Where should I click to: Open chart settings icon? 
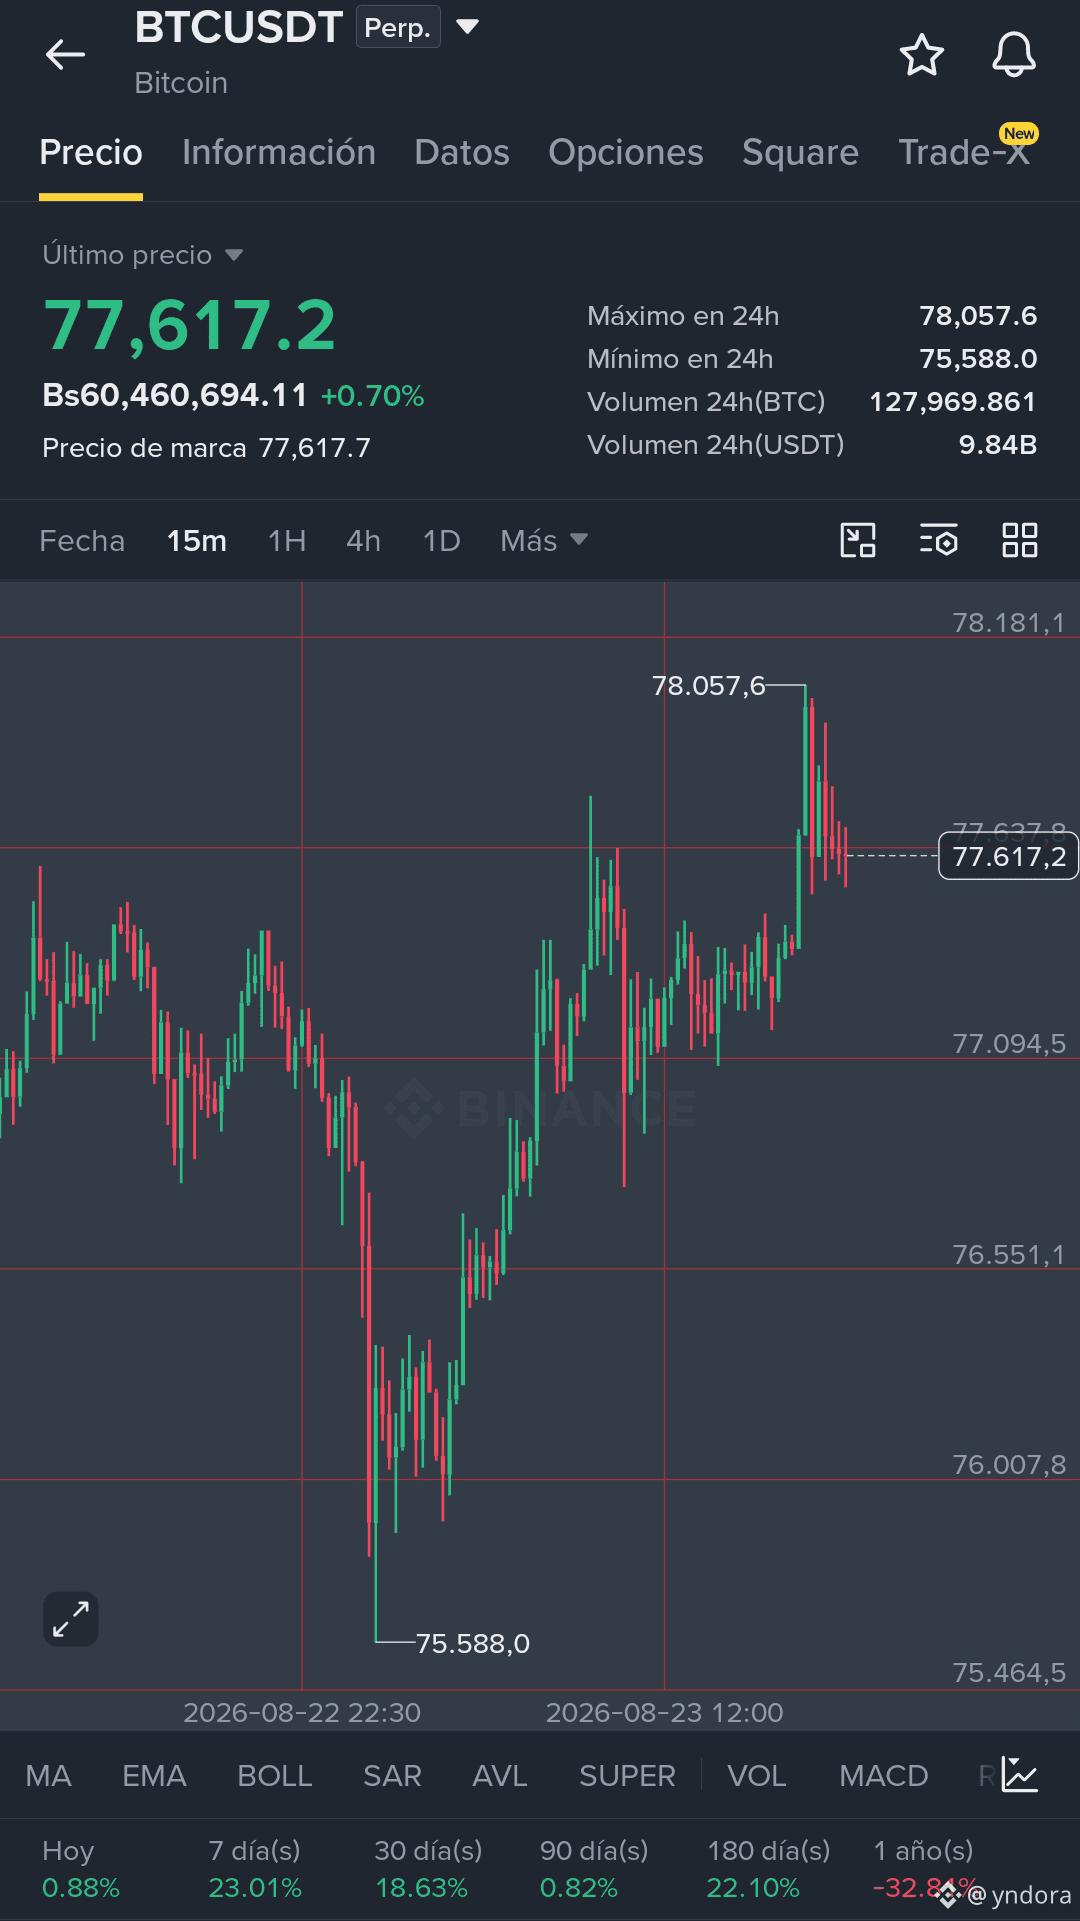939,540
